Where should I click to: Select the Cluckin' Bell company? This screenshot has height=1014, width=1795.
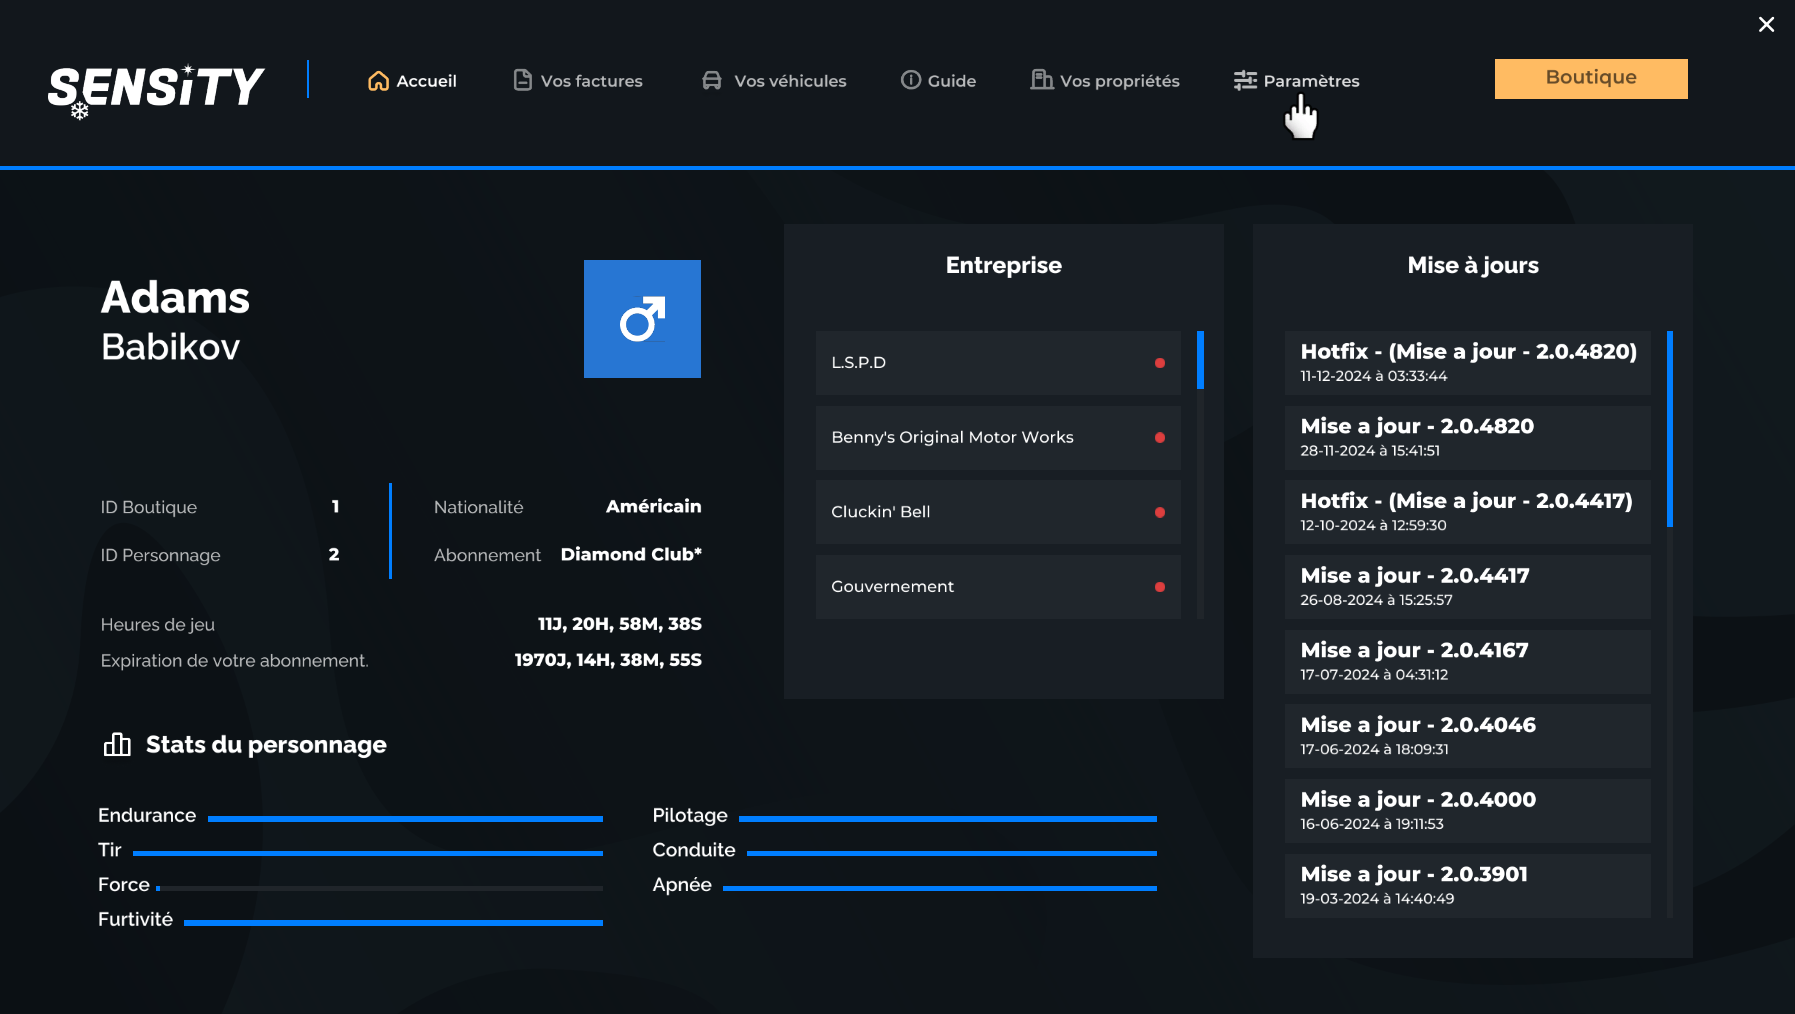[x=998, y=512]
